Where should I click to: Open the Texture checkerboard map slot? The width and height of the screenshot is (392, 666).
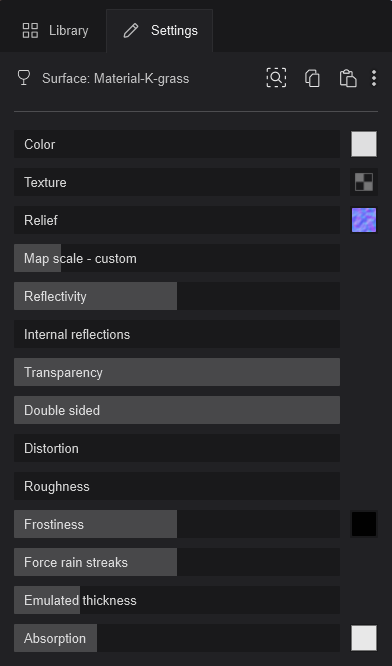[364, 182]
